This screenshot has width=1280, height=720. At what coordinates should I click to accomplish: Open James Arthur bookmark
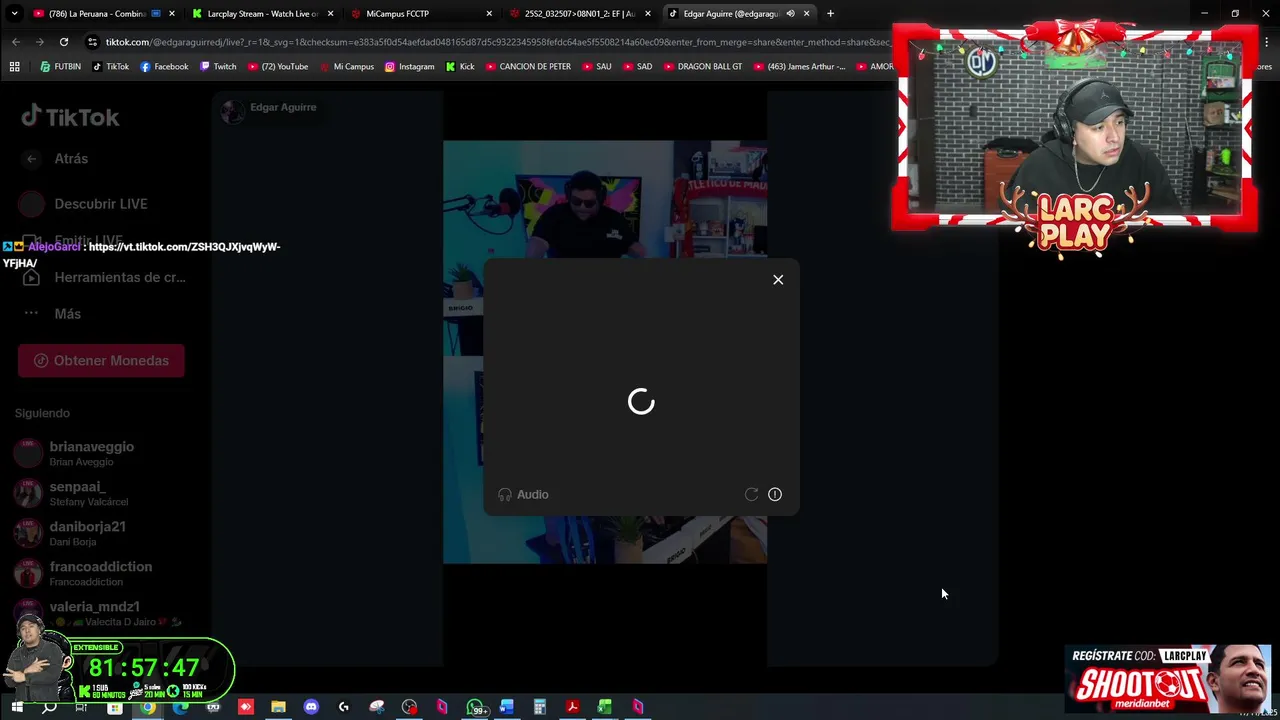pos(799,67)
